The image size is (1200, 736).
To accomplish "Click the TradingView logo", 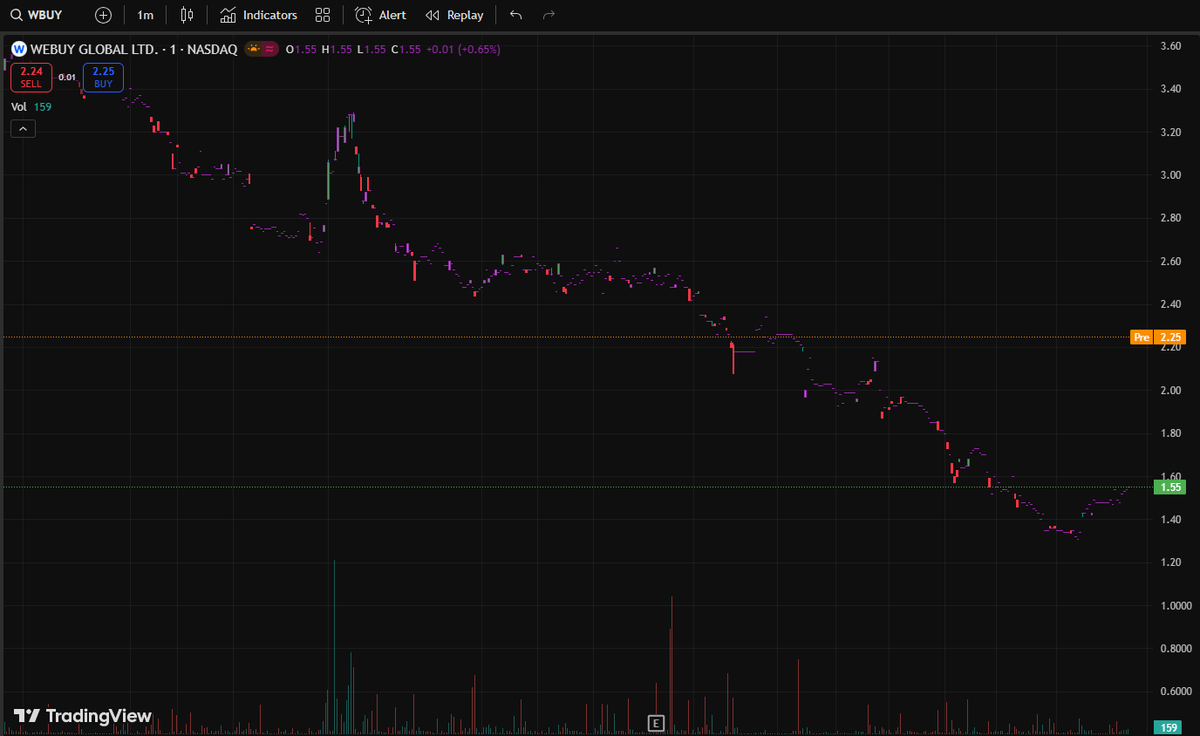I will pyautogui.click(x=83, y=716).
